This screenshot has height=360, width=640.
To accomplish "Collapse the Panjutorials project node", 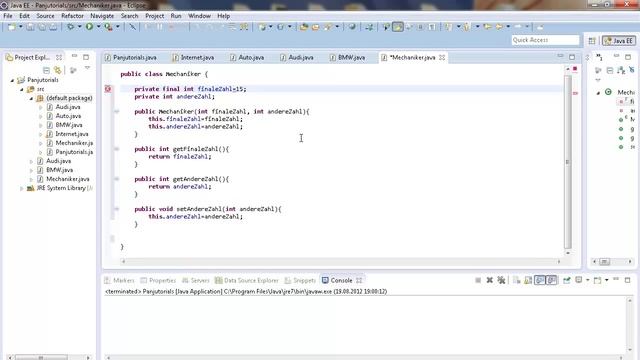I will 12,80.
